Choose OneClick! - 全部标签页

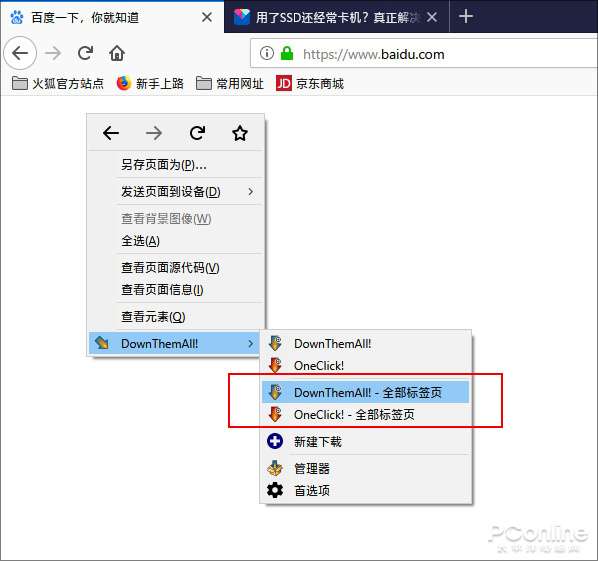tap(365, 414)
